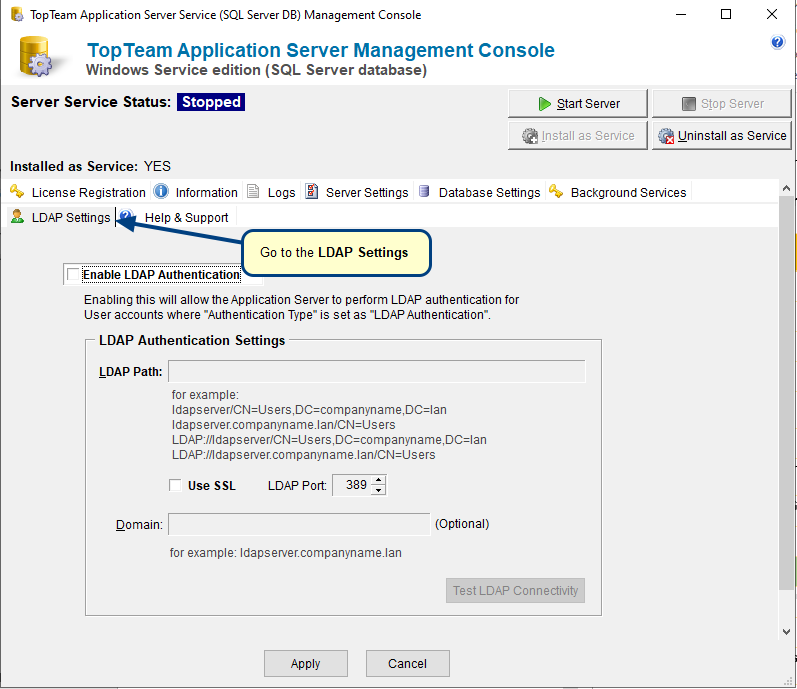
Task: Click the LDAP Settings user icon
Action: click(17, 216)
